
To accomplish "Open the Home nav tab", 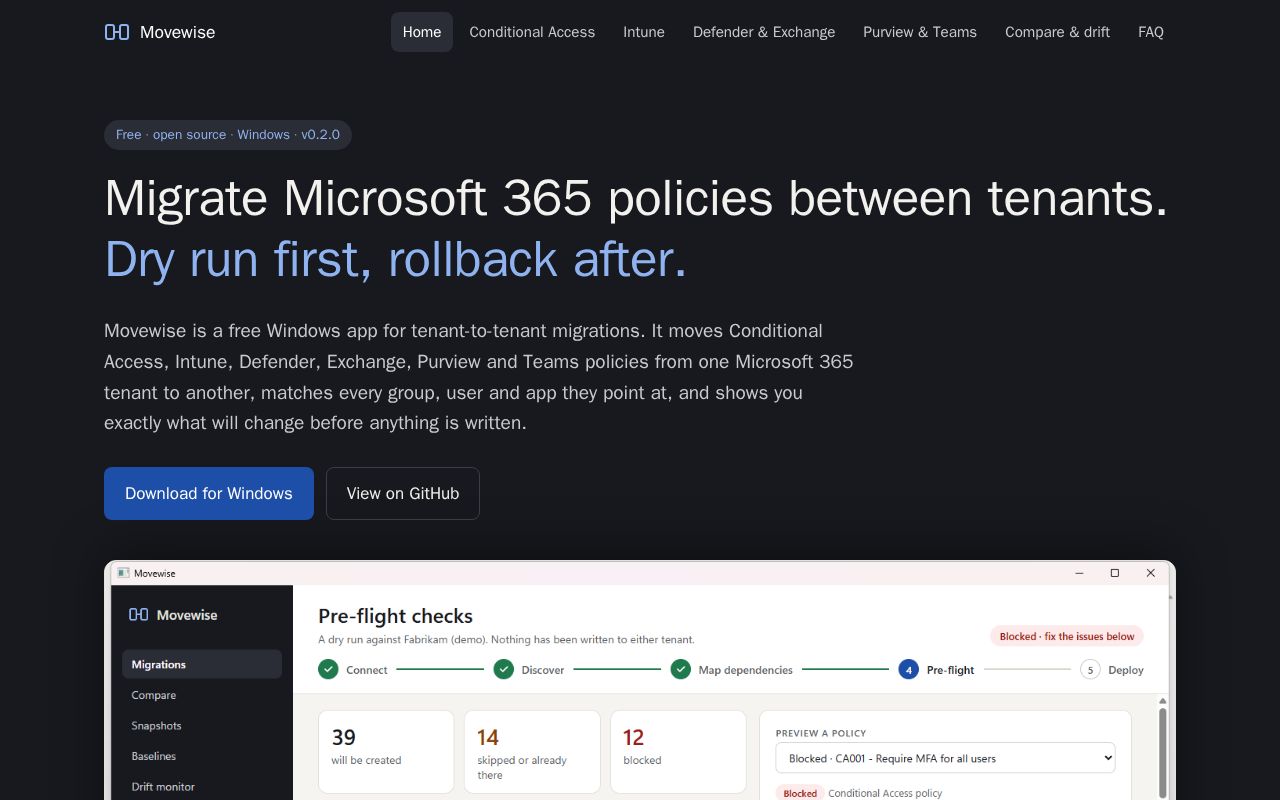I will pos(422,32).
